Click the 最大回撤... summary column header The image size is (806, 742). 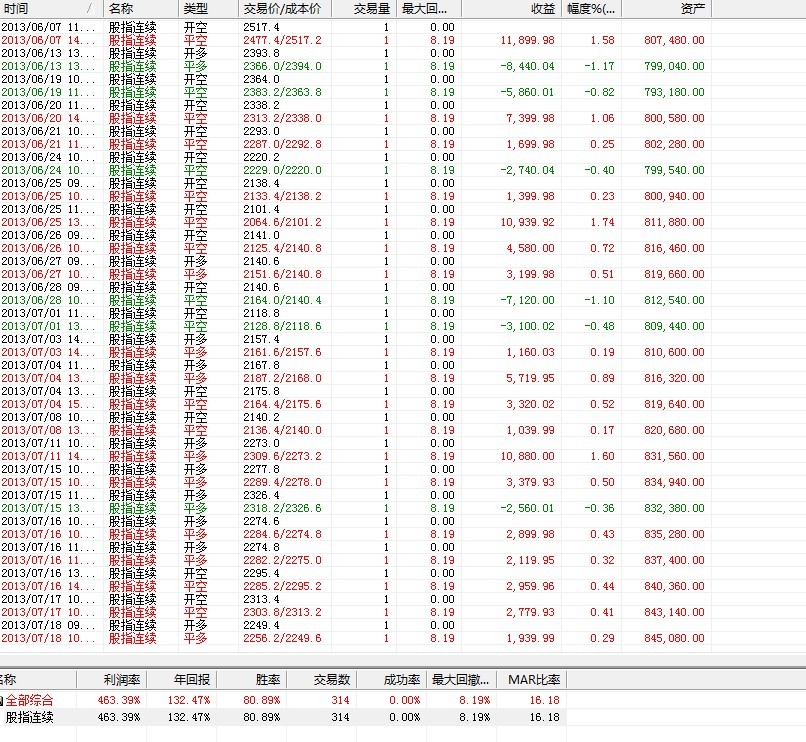[461, 680]
